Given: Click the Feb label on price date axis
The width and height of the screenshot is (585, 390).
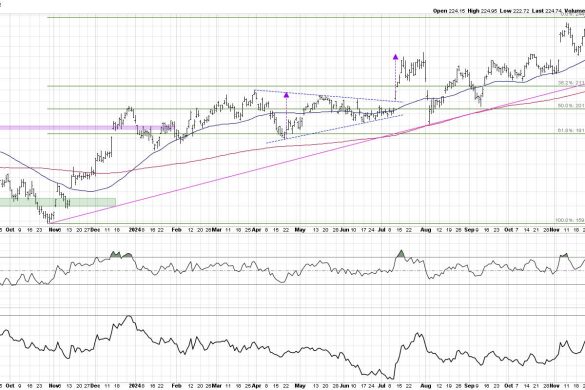Looking at the screenshot, I should point(176,230).
